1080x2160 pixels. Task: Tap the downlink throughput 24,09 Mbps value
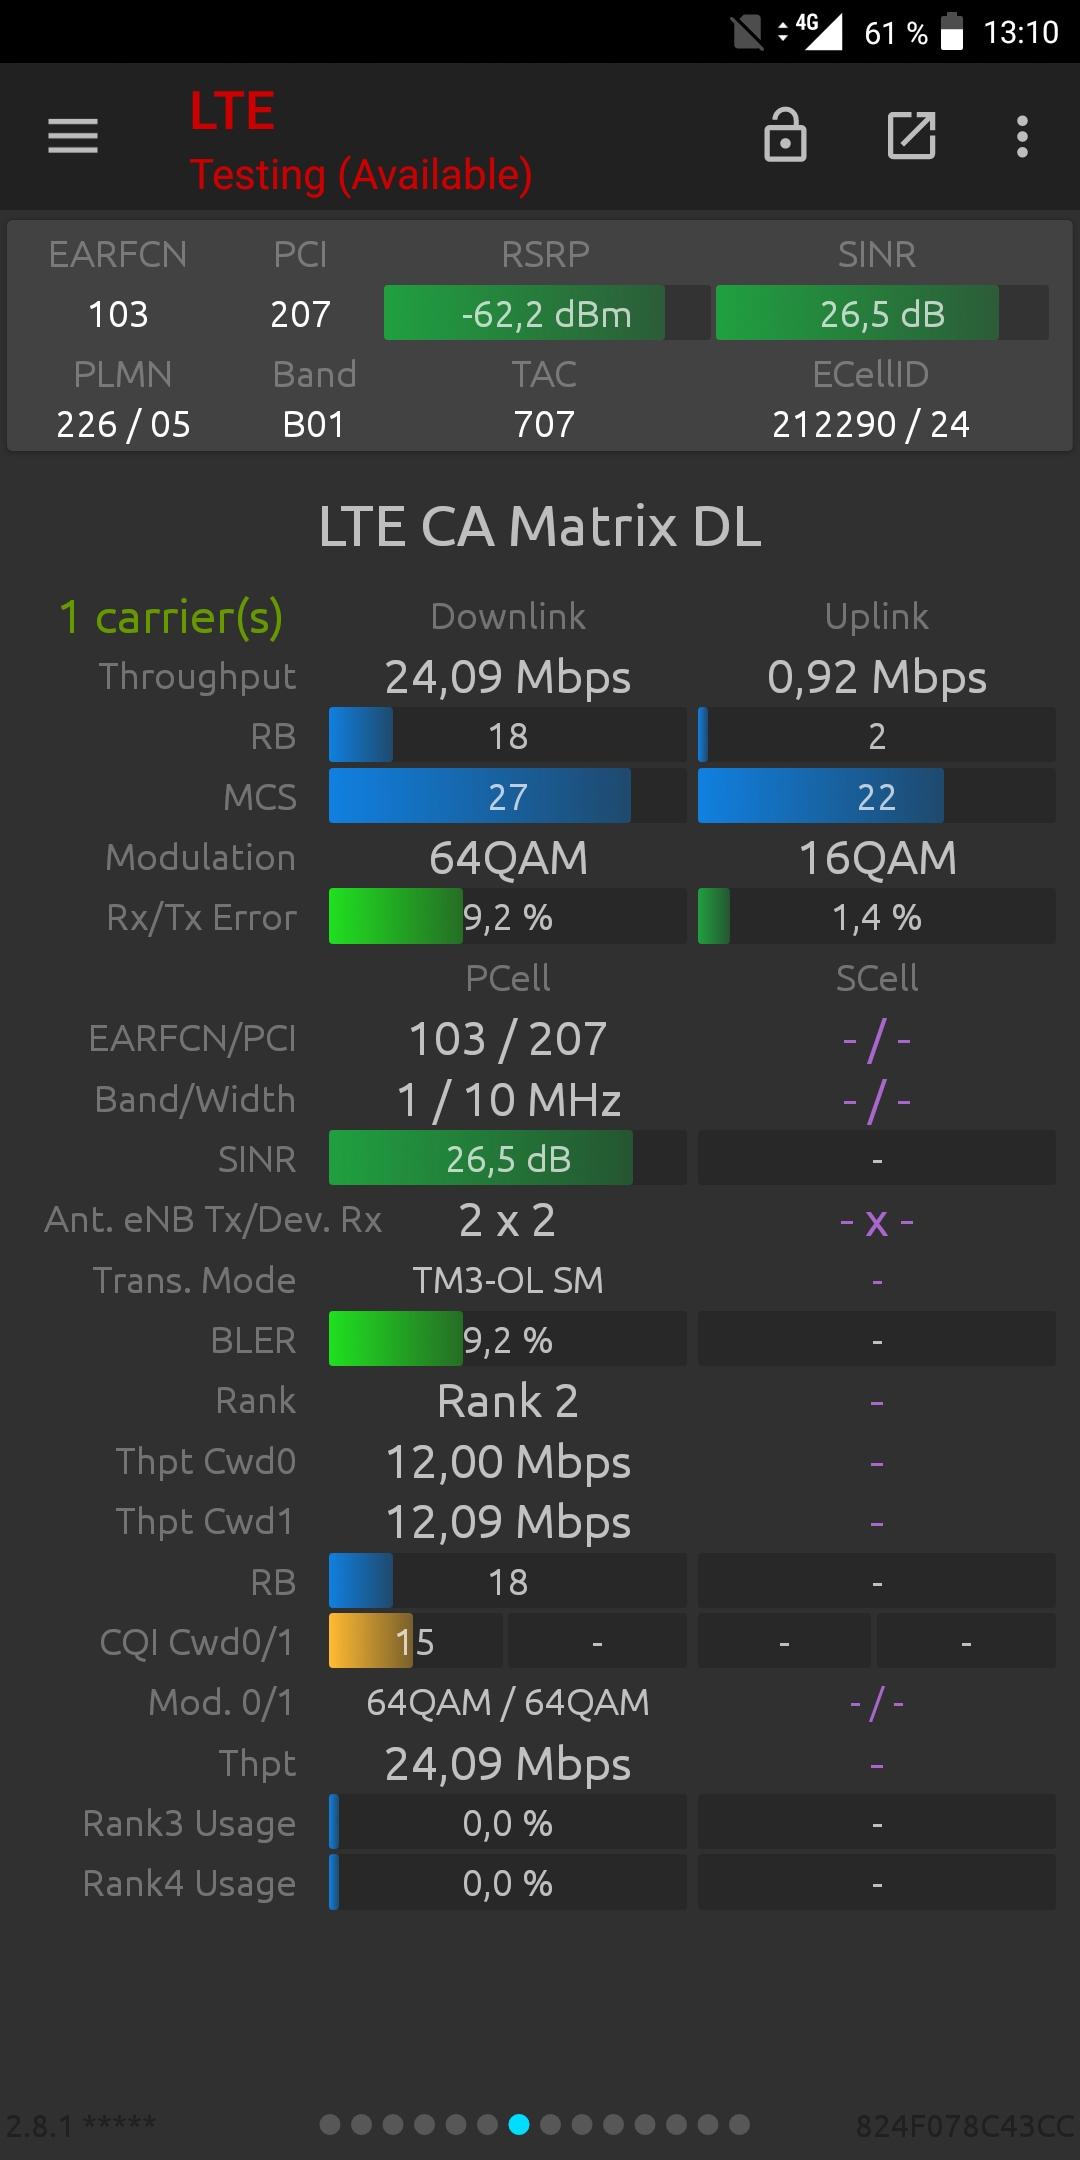tap(508, 677)
